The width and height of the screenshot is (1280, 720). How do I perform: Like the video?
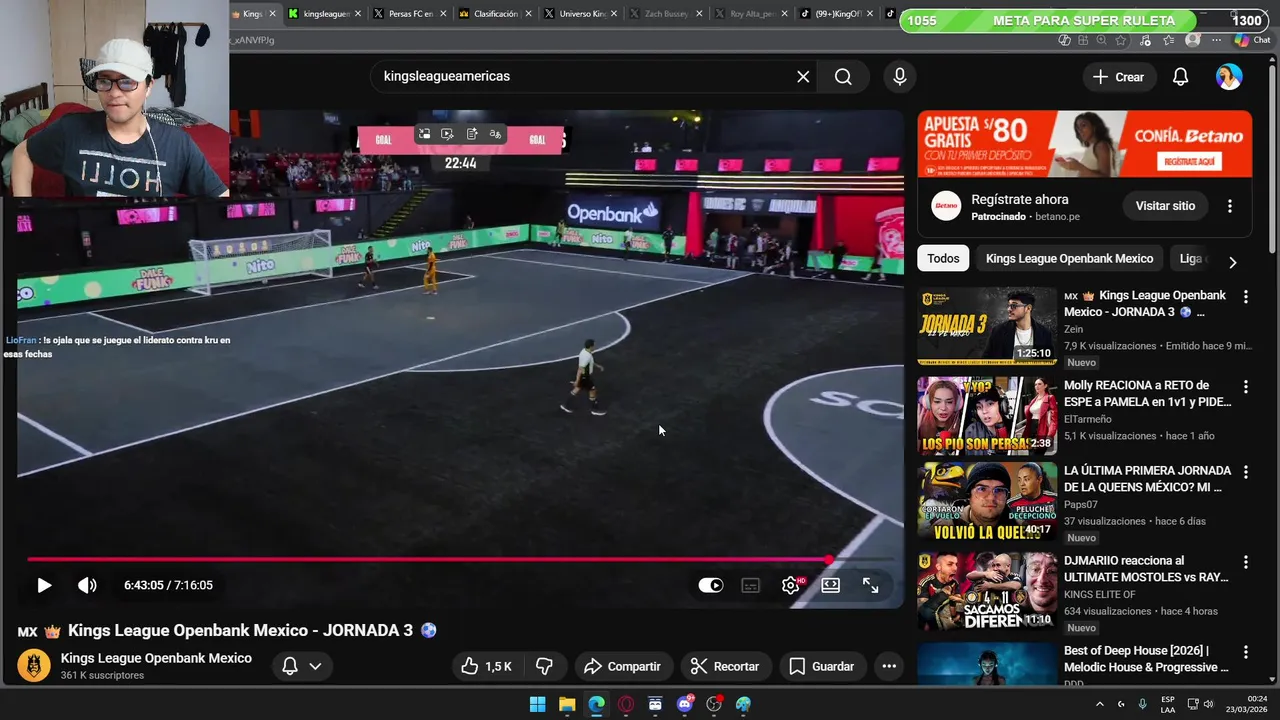[488, 666]
